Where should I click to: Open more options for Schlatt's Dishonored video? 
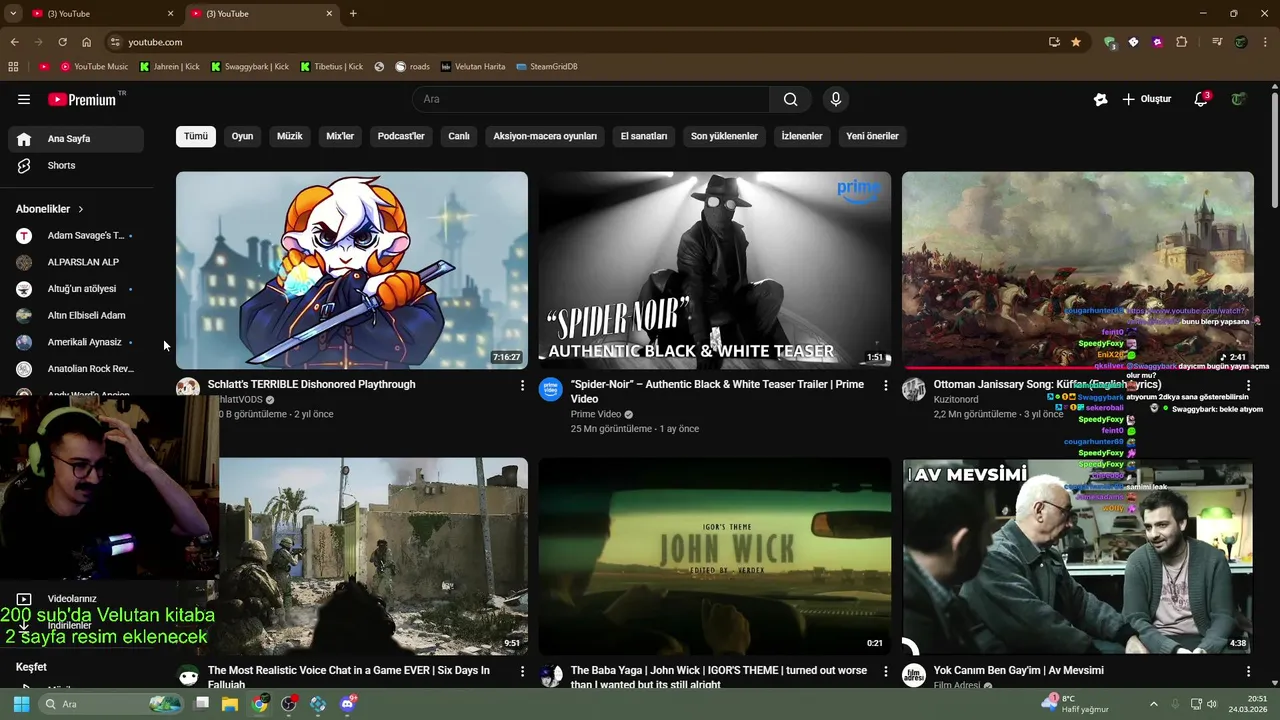point(522,385)
